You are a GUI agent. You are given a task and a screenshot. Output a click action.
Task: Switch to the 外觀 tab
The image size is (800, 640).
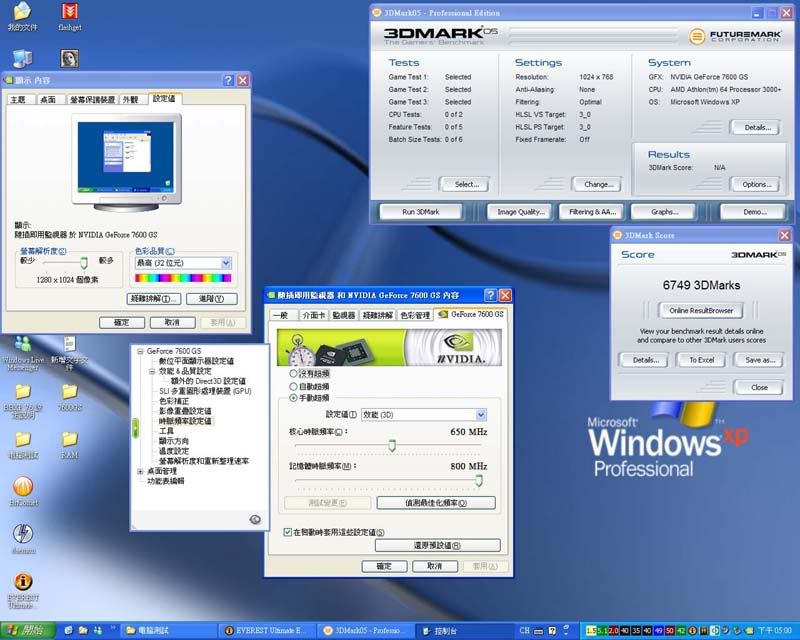pos(132,100)
